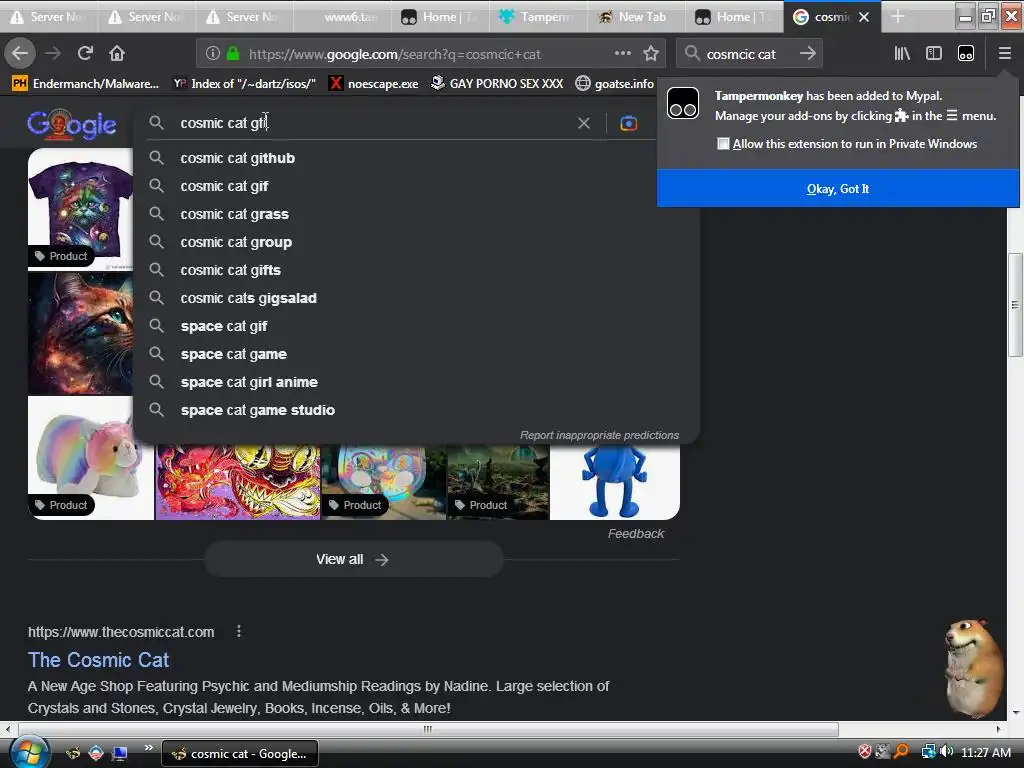Screen dimensions: 1024x768
Task: Choose the cosmic cat grass suggestion
Action: [416, 214]
